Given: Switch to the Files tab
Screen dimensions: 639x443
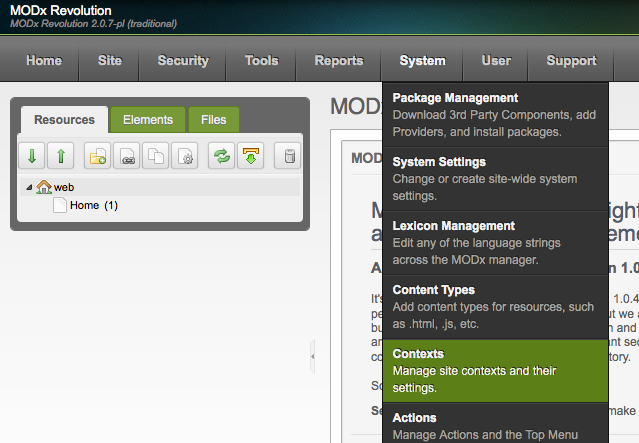Looking at the screenshot, I should [214, 120].
